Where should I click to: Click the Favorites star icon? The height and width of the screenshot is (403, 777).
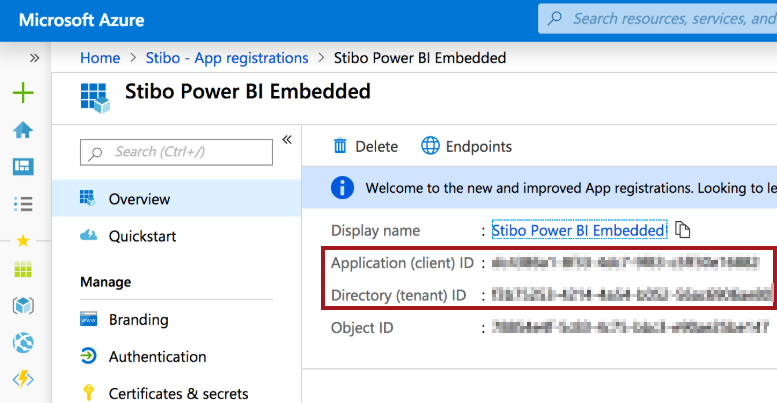[23, 240]
